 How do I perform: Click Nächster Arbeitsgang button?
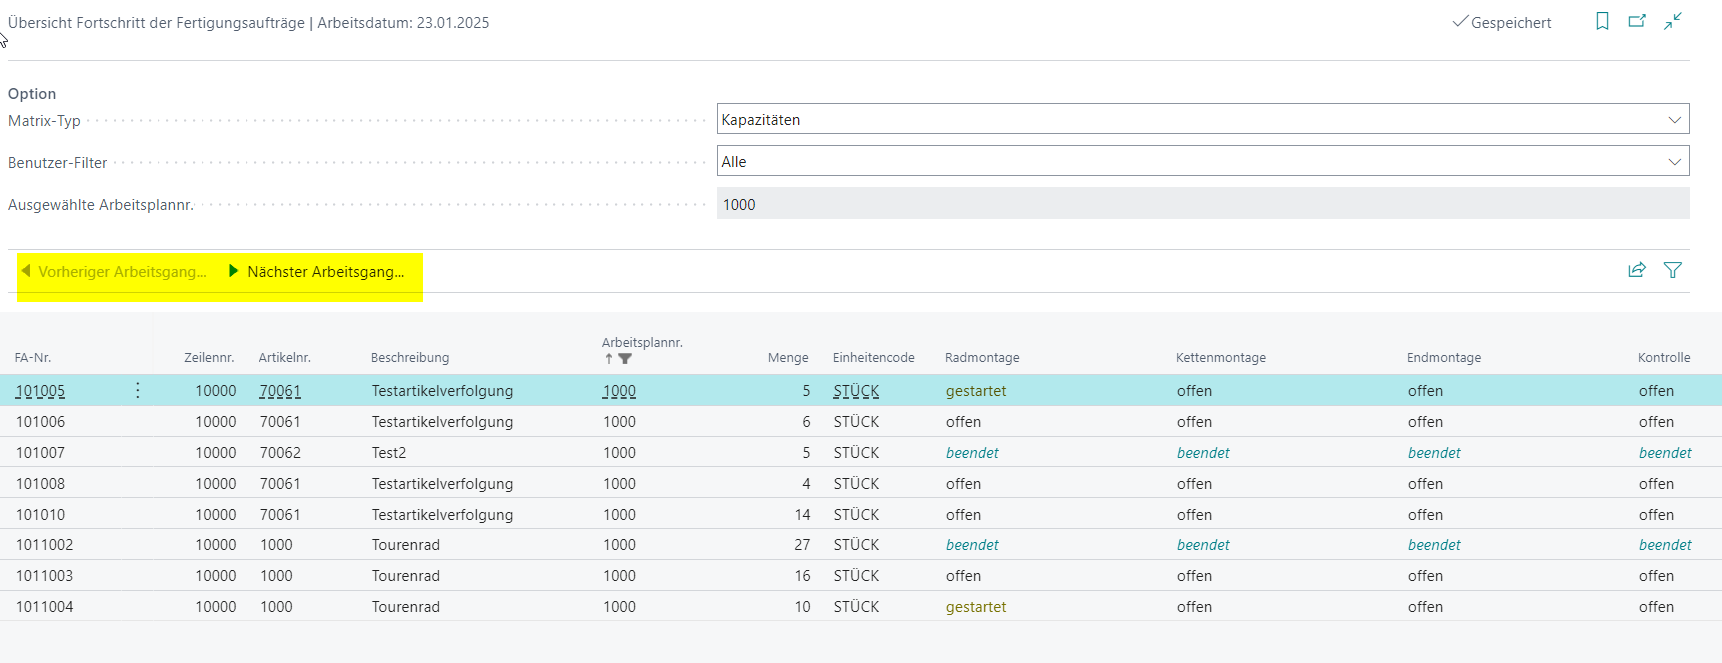point(317,272)
